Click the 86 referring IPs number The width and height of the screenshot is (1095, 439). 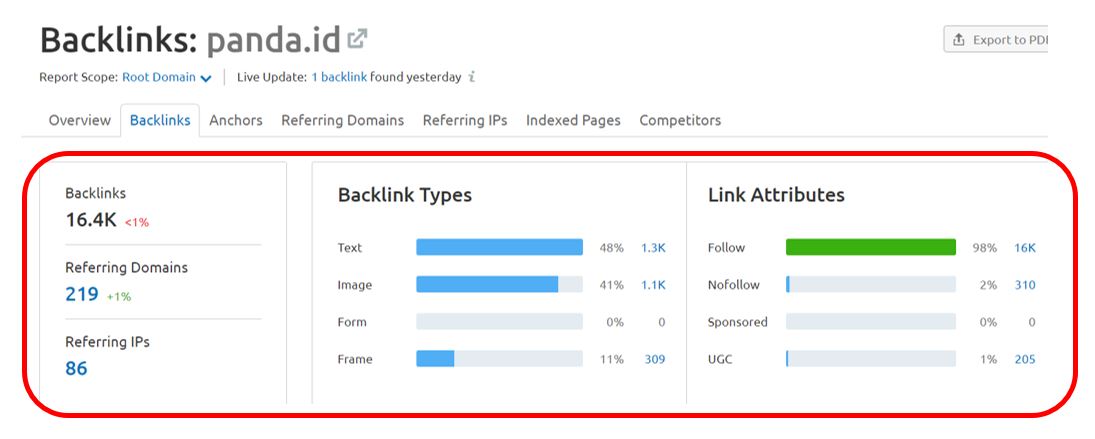click(x=76, y=368)
